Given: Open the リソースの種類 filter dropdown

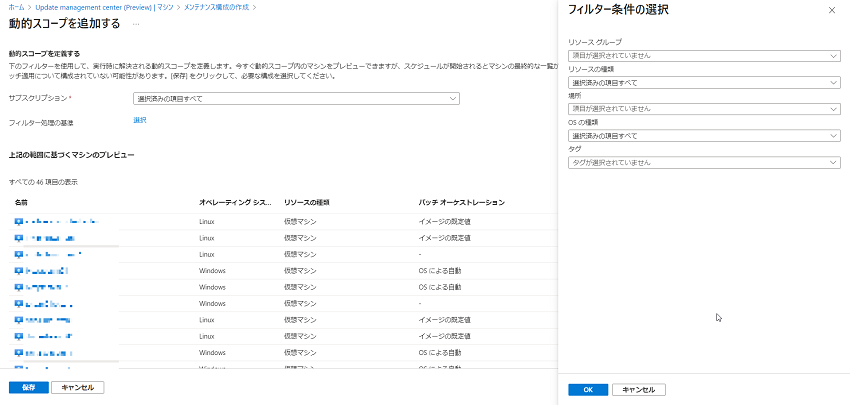Looking at the screenshot, I should pos(703,82).
